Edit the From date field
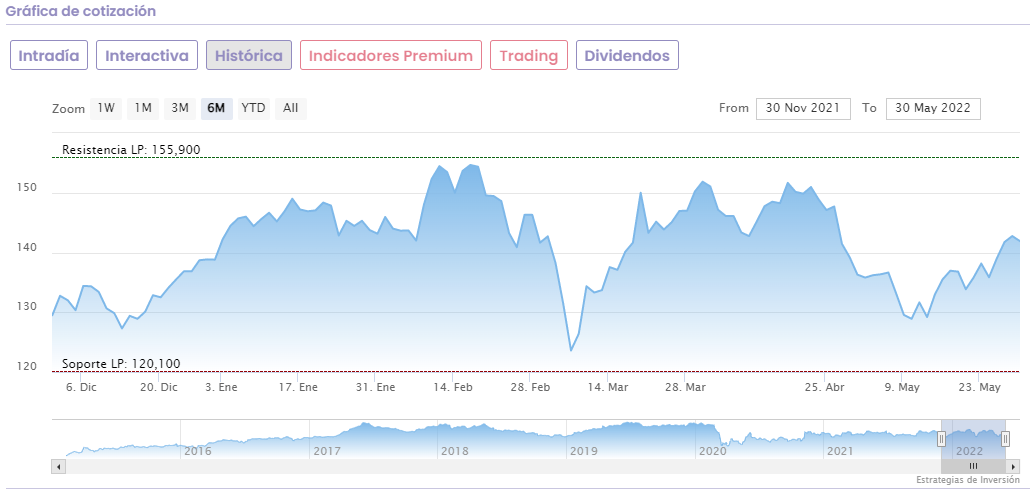Screen dimensions: 1036x496 (x=803, y=108)
